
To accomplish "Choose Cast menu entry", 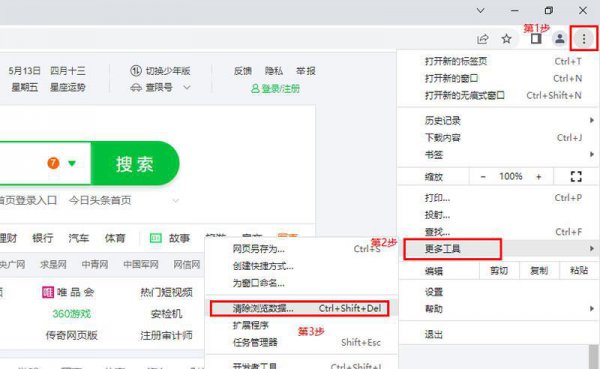I will point(498,215).
